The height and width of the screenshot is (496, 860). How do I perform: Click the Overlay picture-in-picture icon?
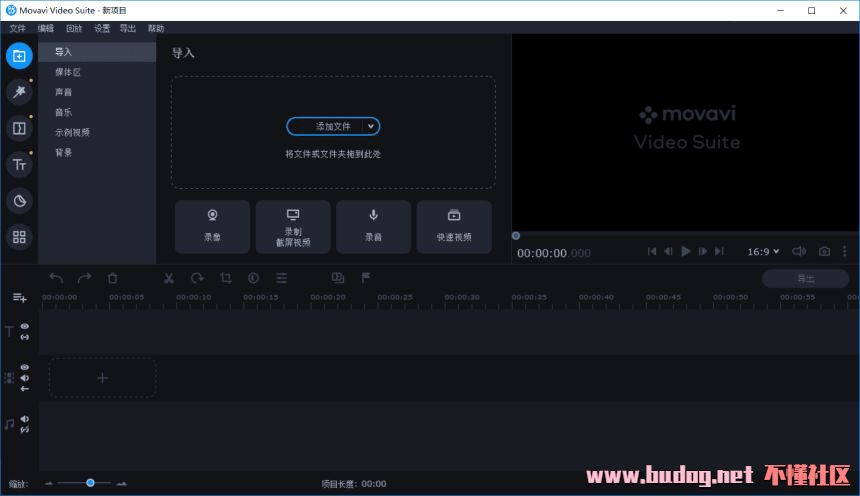tap(338, 278)
